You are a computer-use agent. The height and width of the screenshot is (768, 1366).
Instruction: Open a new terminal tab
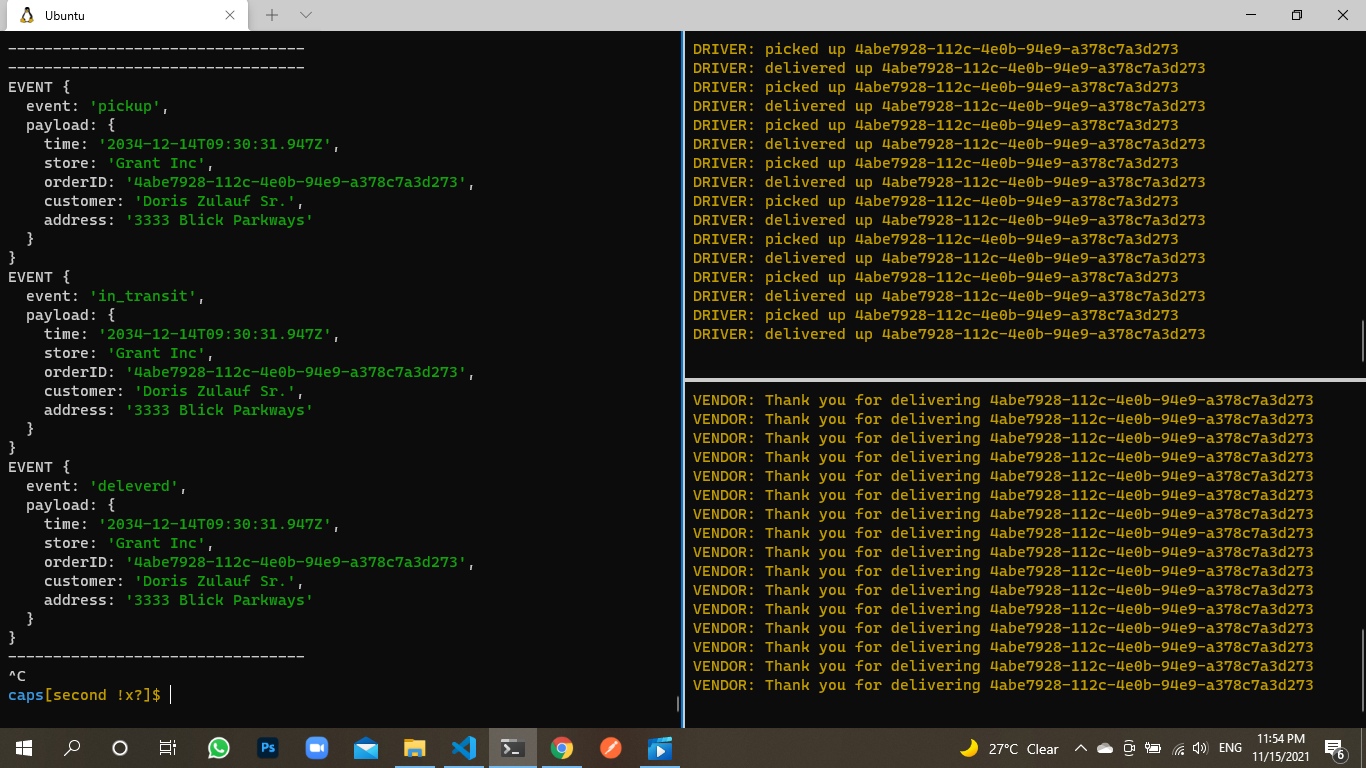point(271,15)
